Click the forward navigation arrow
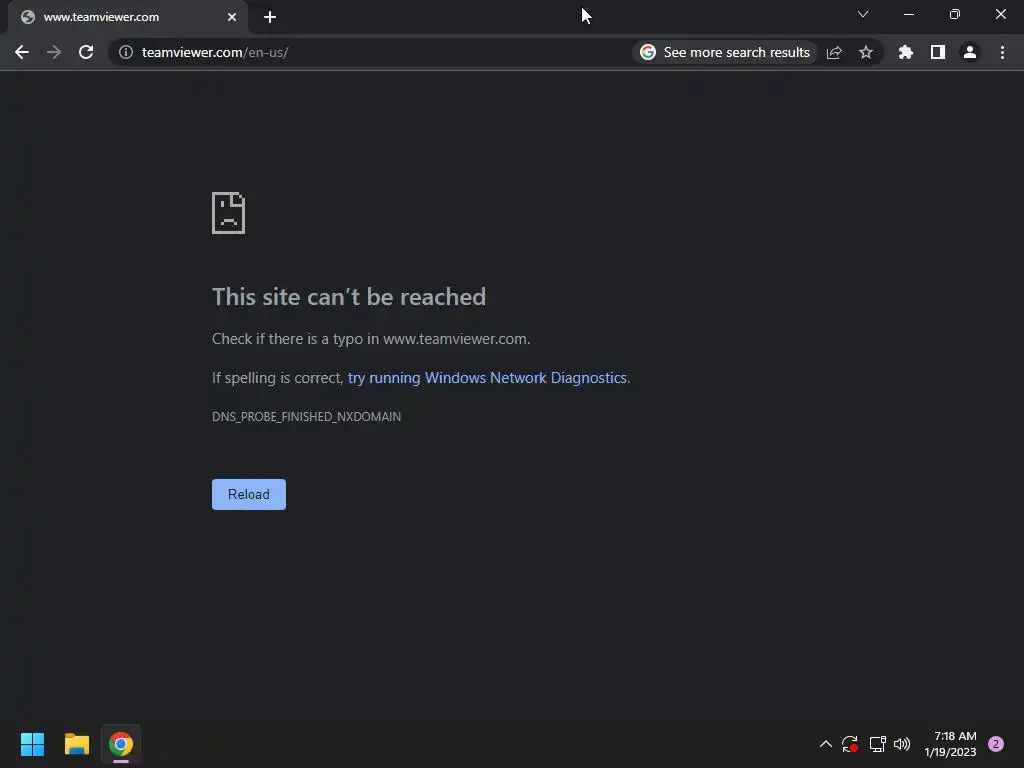Image resolution: width=1024 pixels, height=768 pixels. pos(54,52)
